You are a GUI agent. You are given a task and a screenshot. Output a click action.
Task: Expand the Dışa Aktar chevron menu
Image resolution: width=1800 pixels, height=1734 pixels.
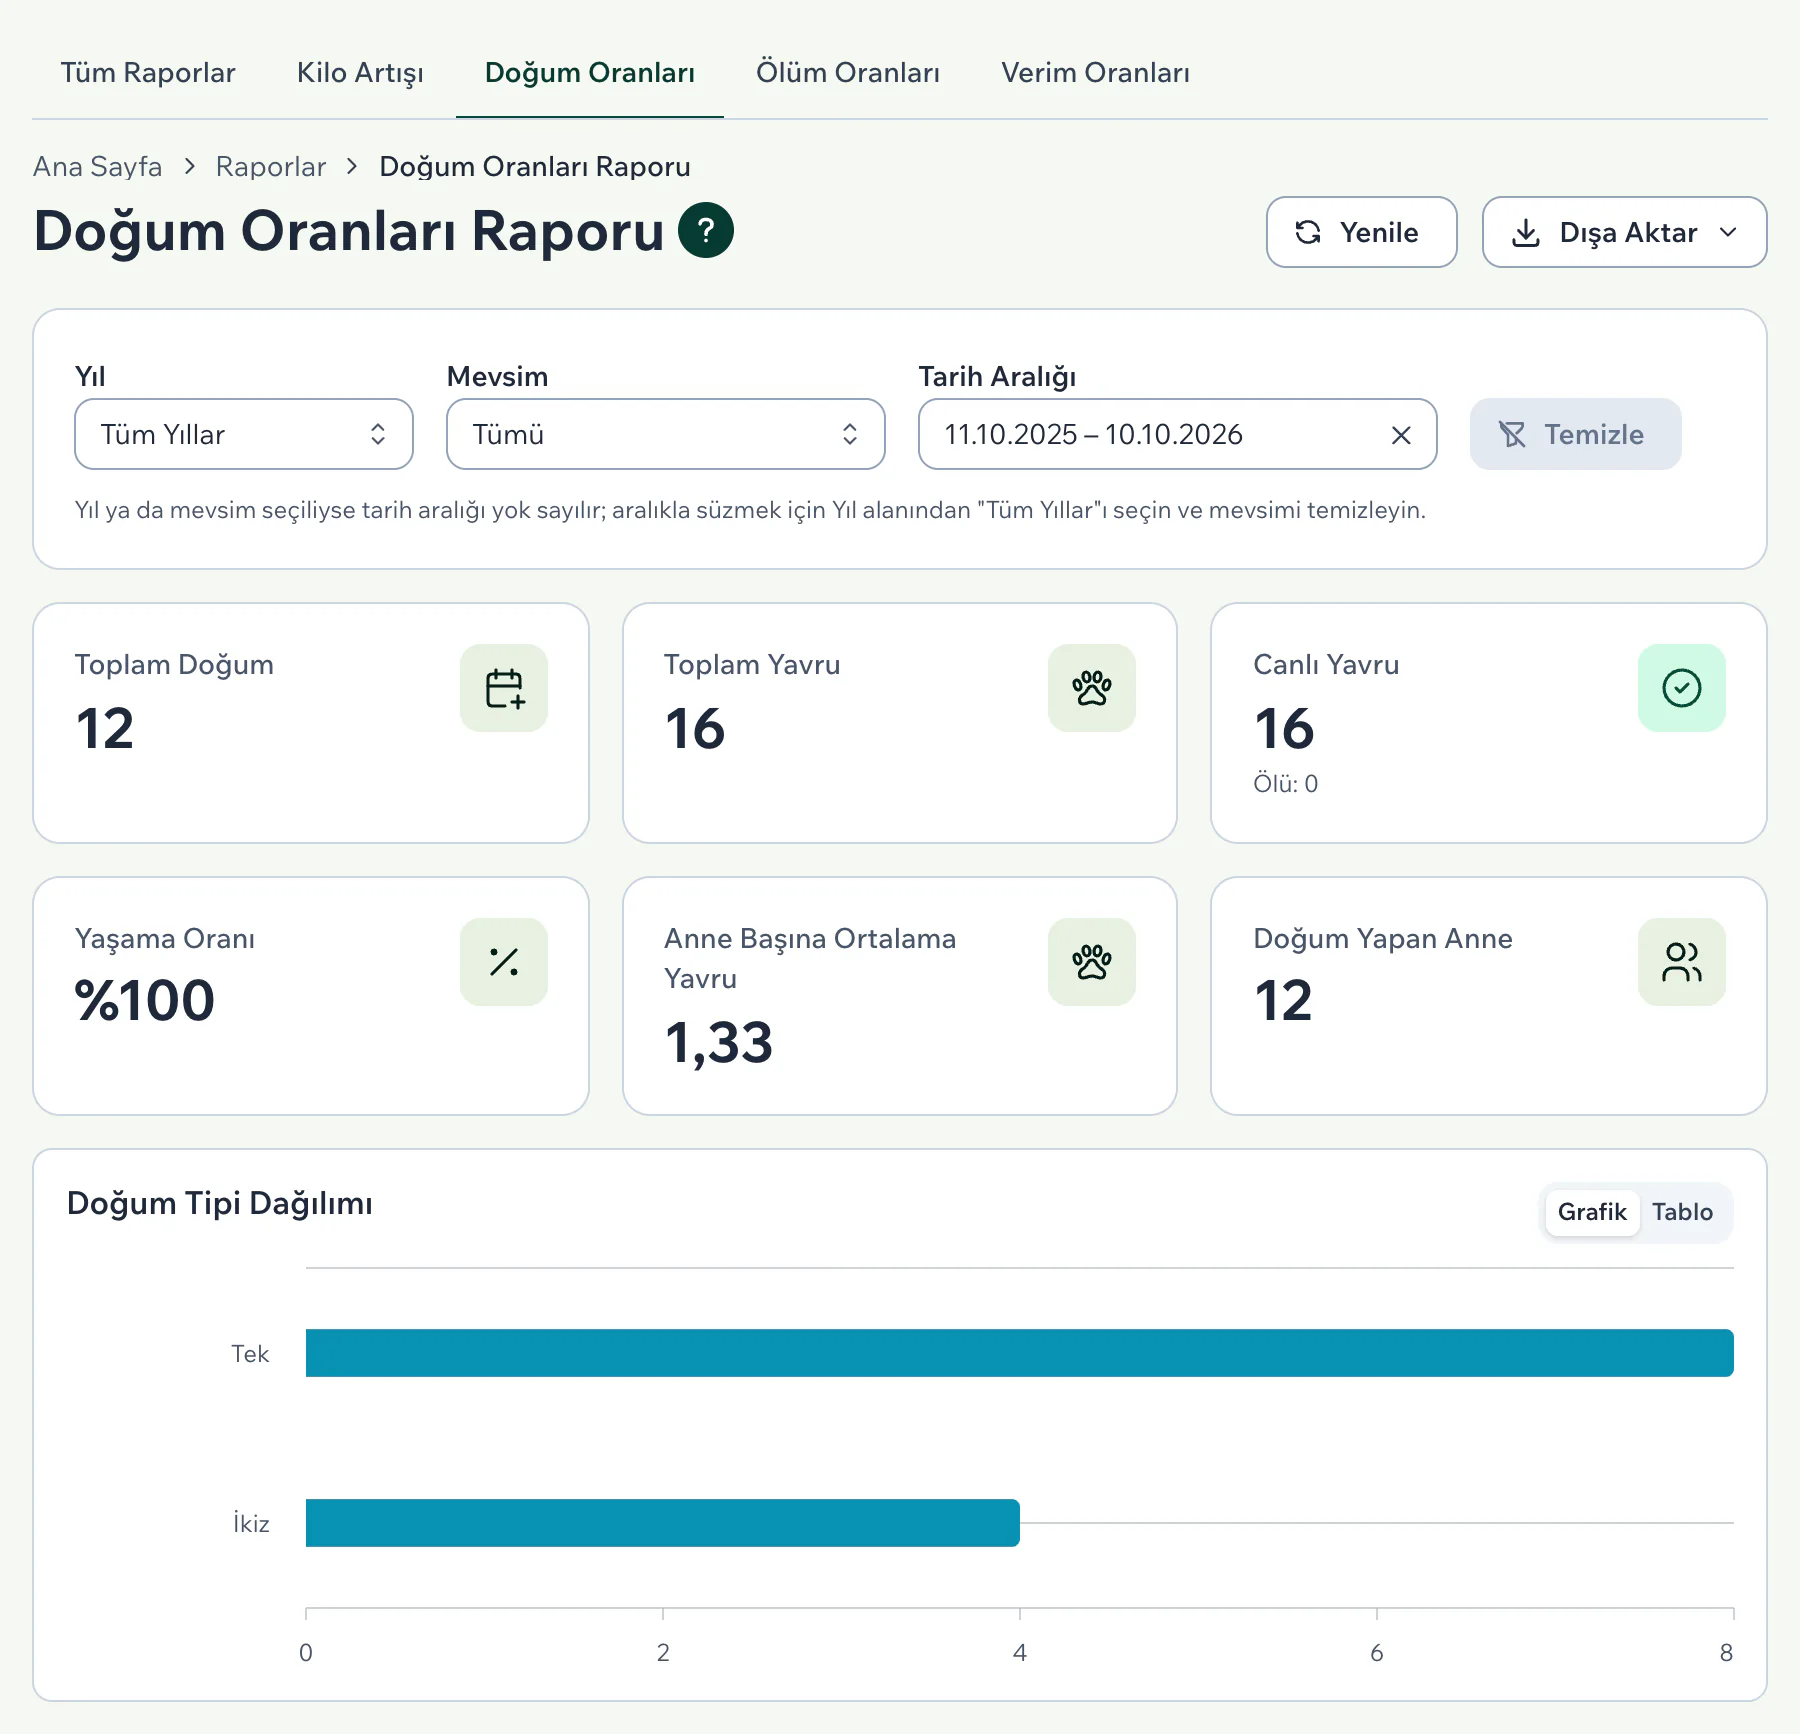[x=1728, y=232]
